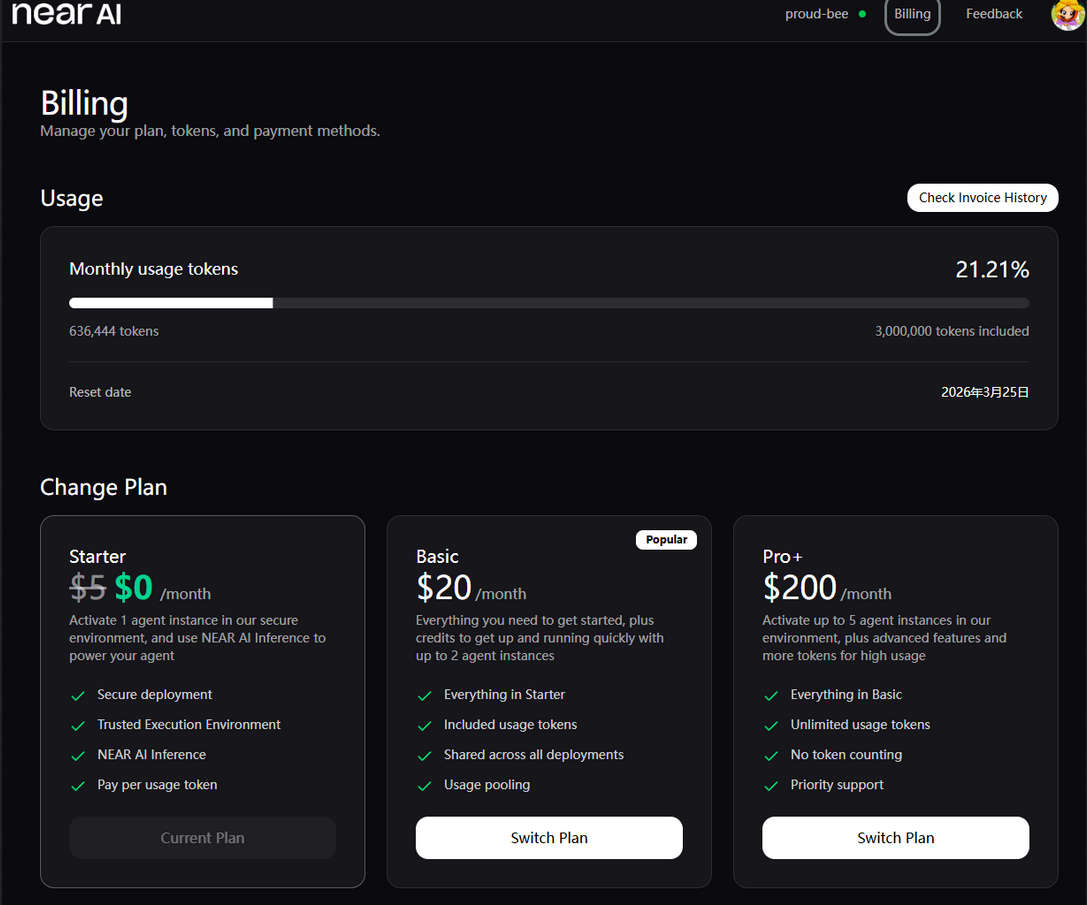Click the disabled Current Plan button

tap(202, 838)
